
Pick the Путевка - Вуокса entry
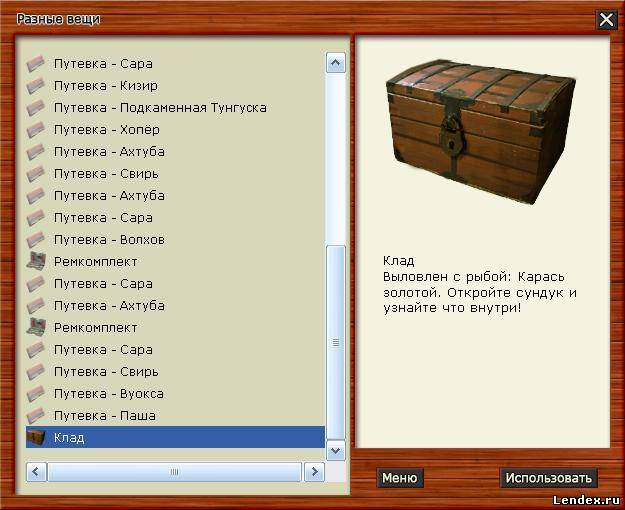click(x=175, y=394)
